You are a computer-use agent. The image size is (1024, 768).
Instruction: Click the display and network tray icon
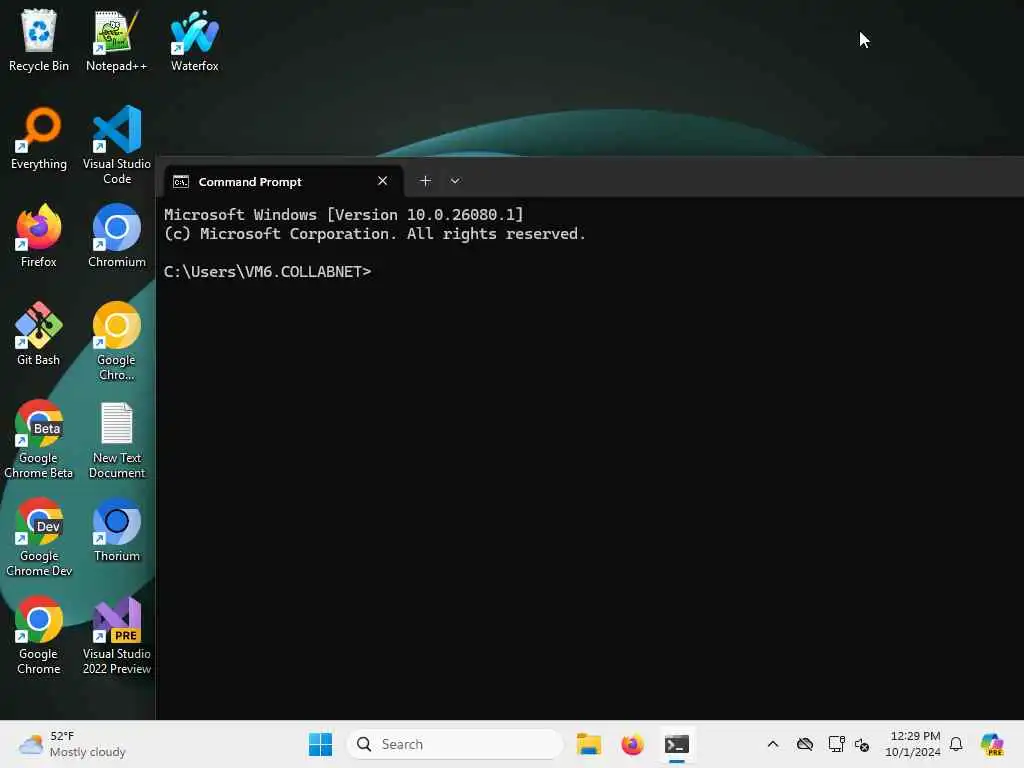click(837, 744)
